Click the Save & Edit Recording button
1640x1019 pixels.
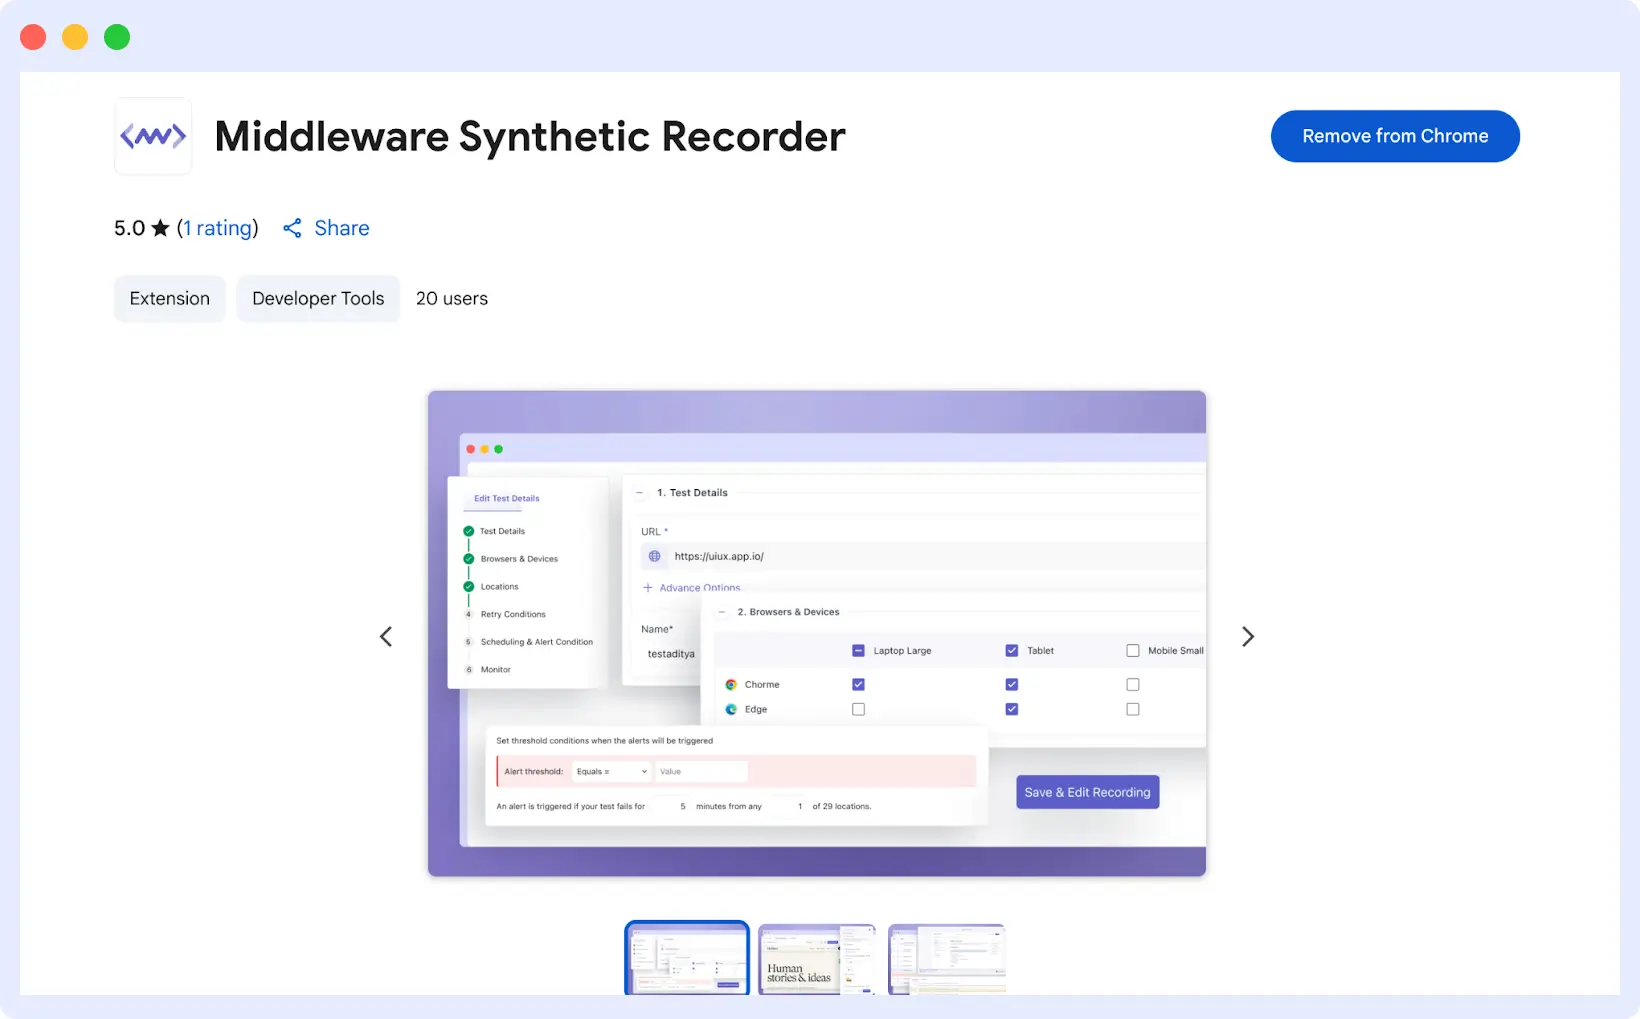tap(1087, 791)
